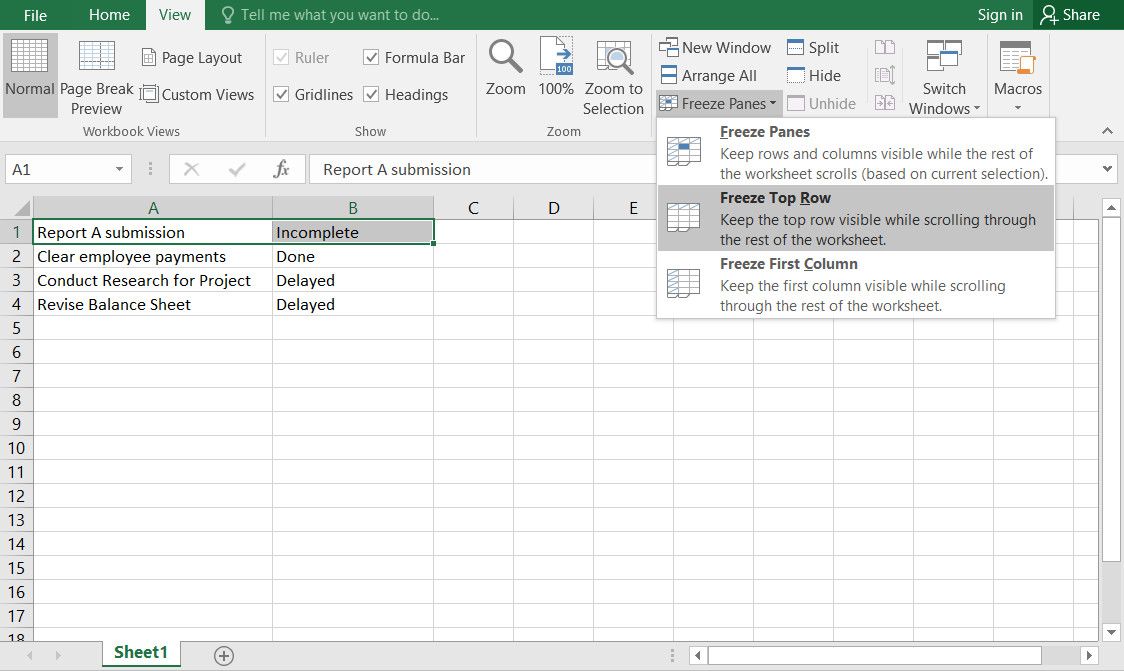
Task: Toggle the Gridlines checkbox
Action: click(x=281, y=95)
